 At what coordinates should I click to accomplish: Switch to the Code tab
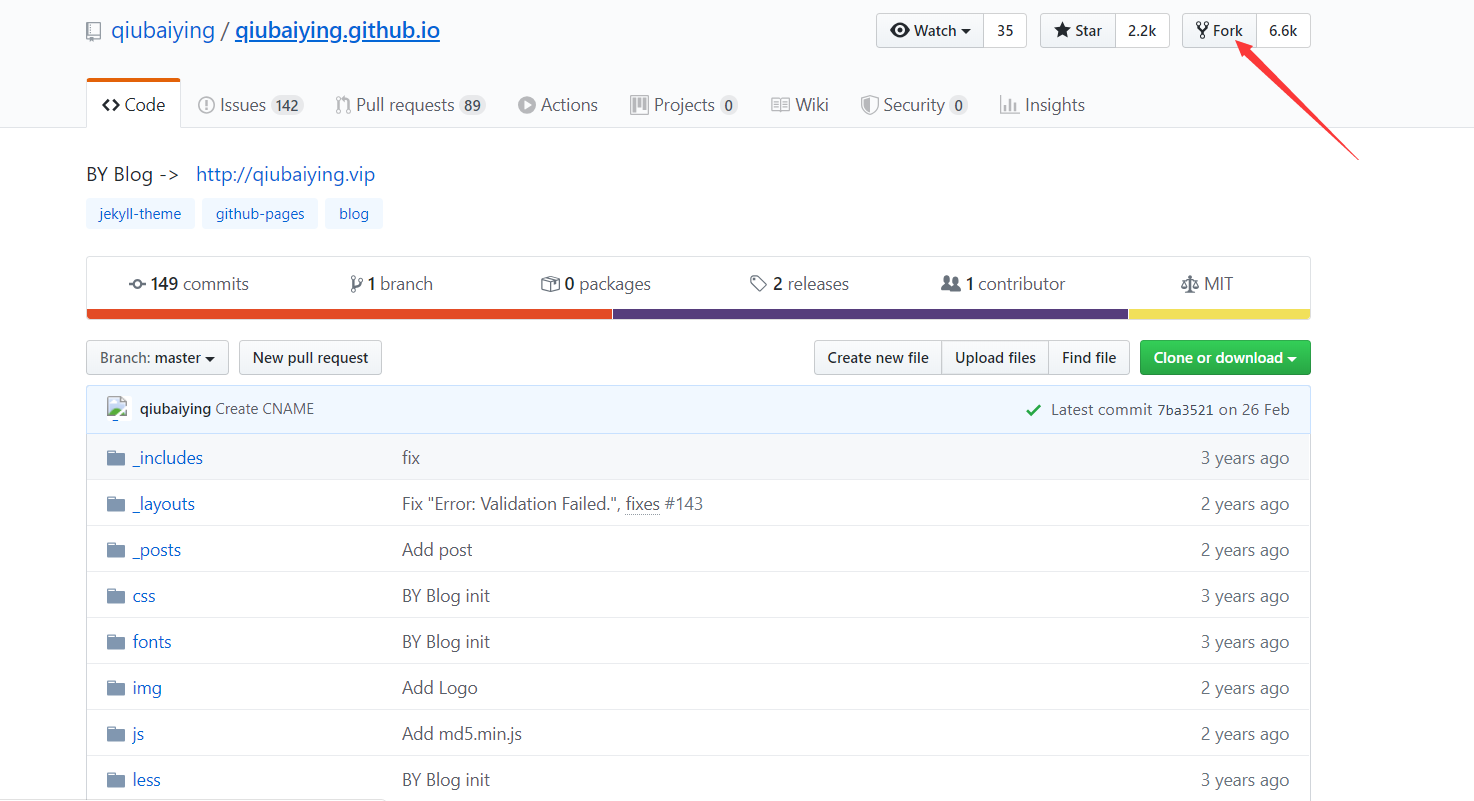[x=134, y=105]
